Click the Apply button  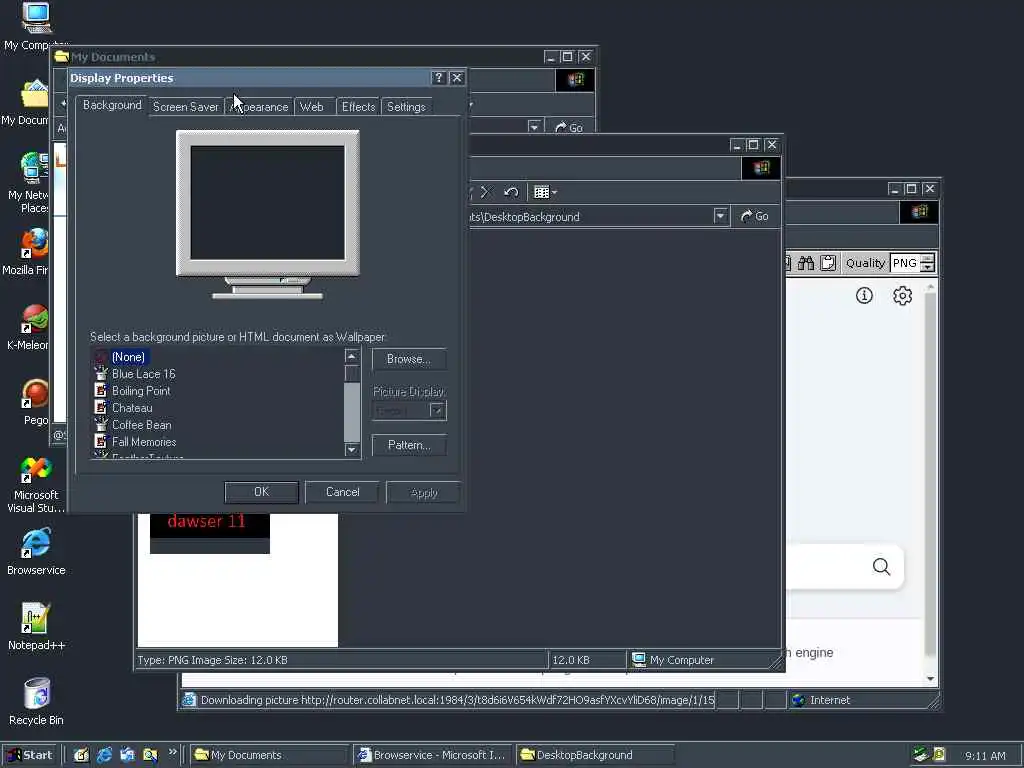(424, 493)
